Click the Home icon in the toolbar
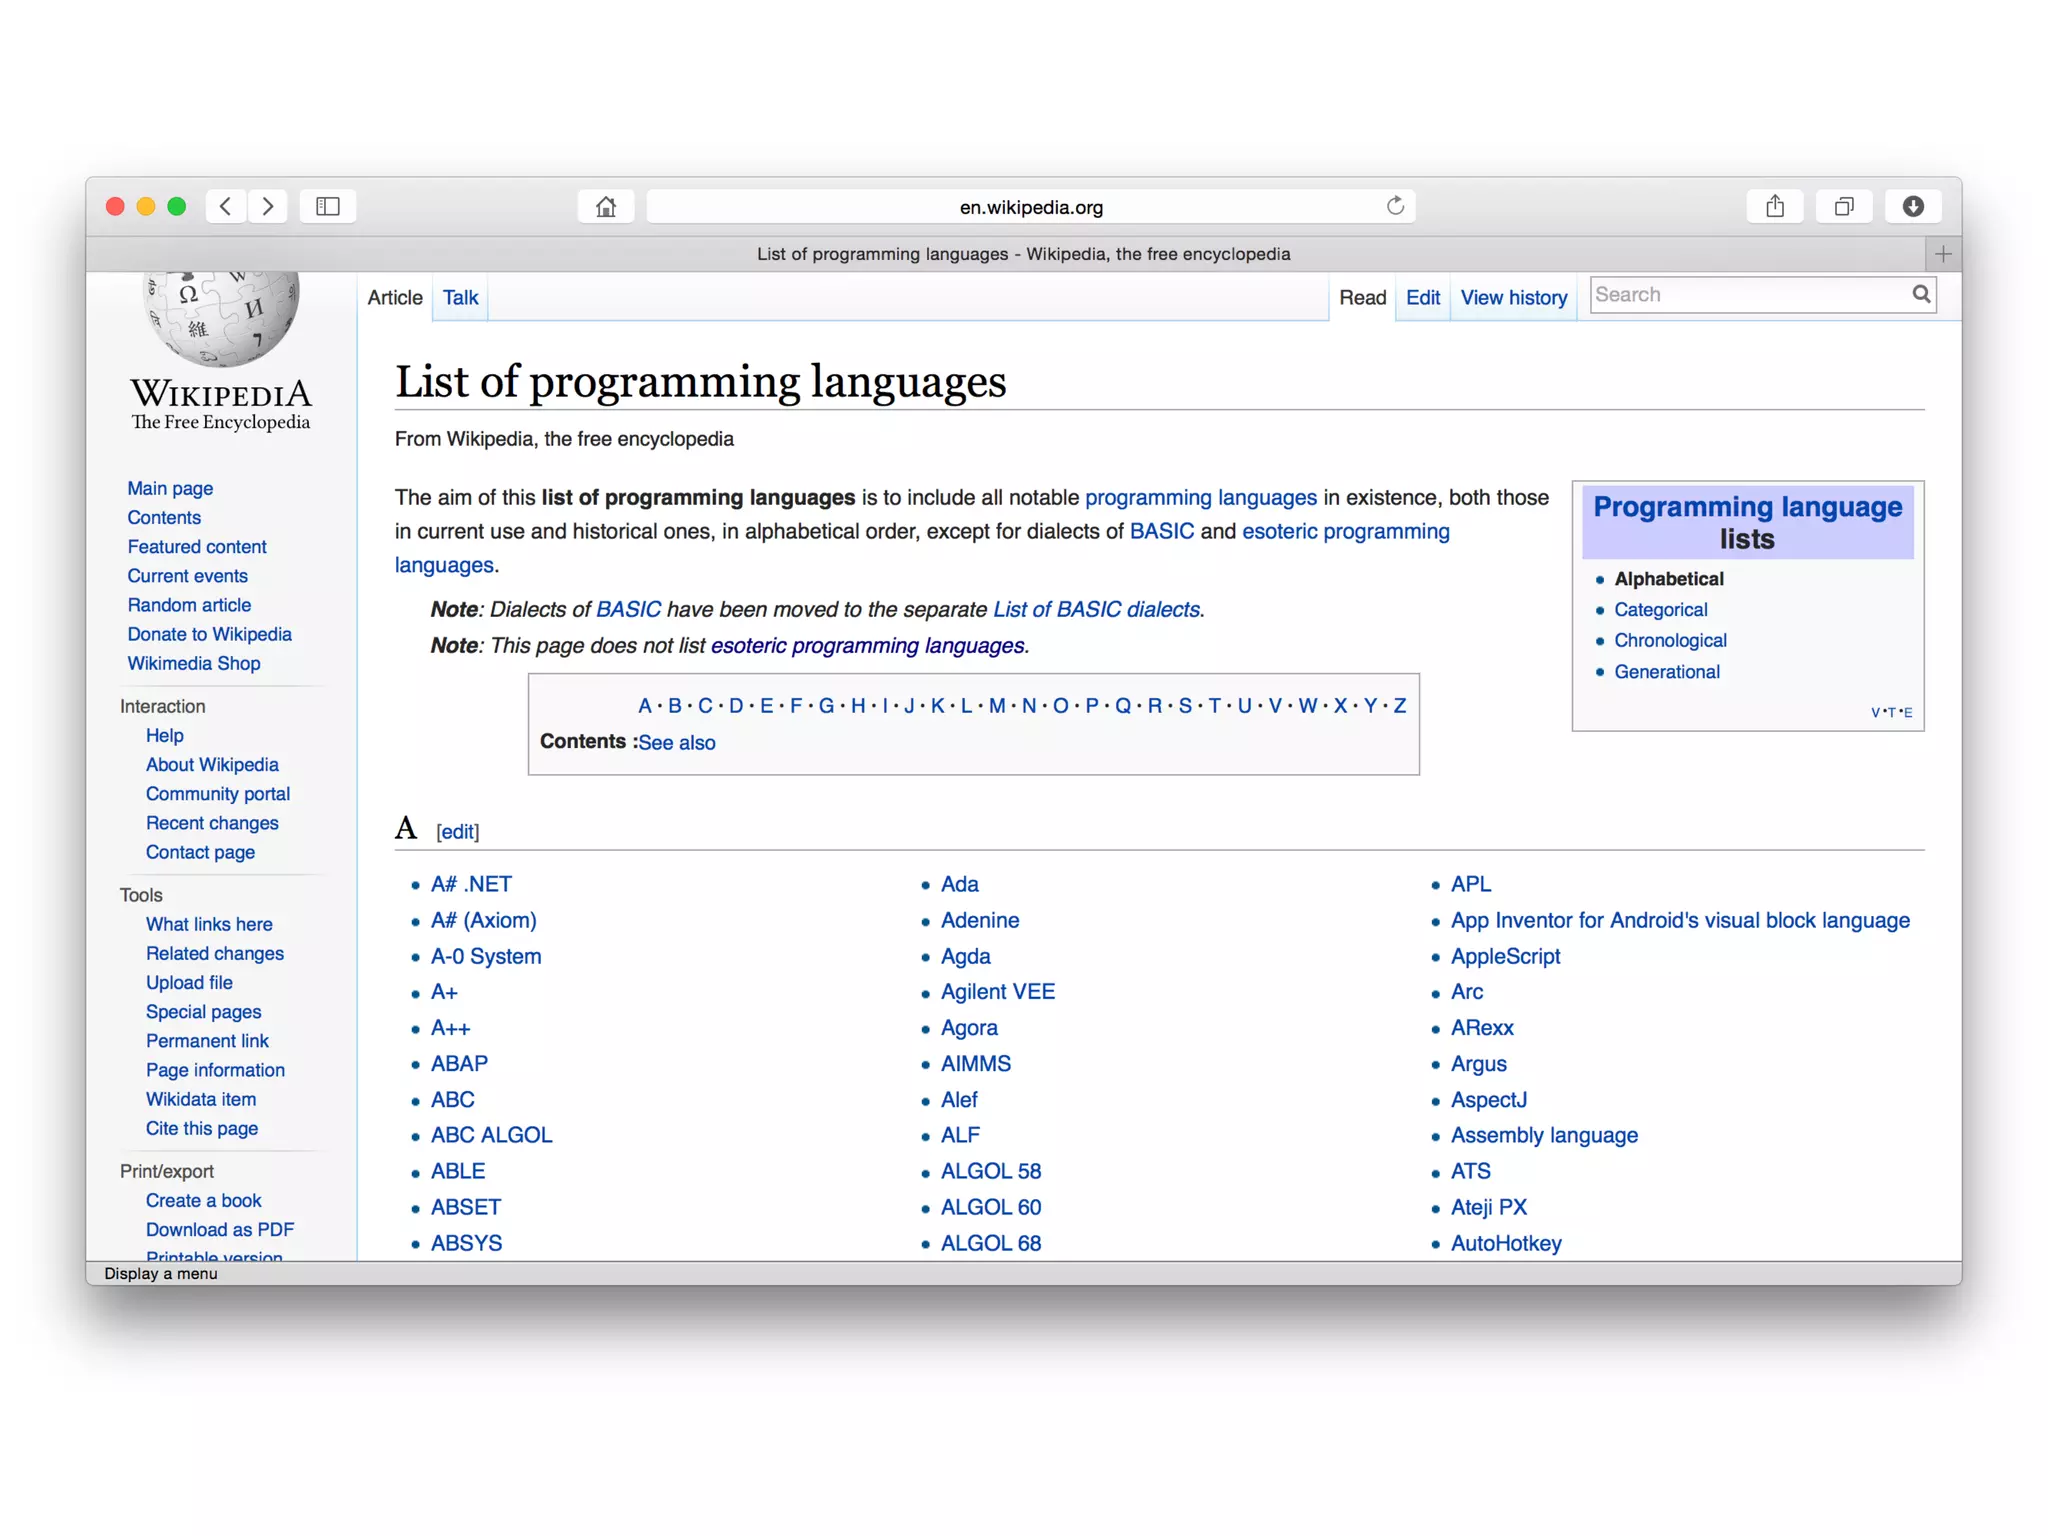2048x1536 pixels. (606, 206)
